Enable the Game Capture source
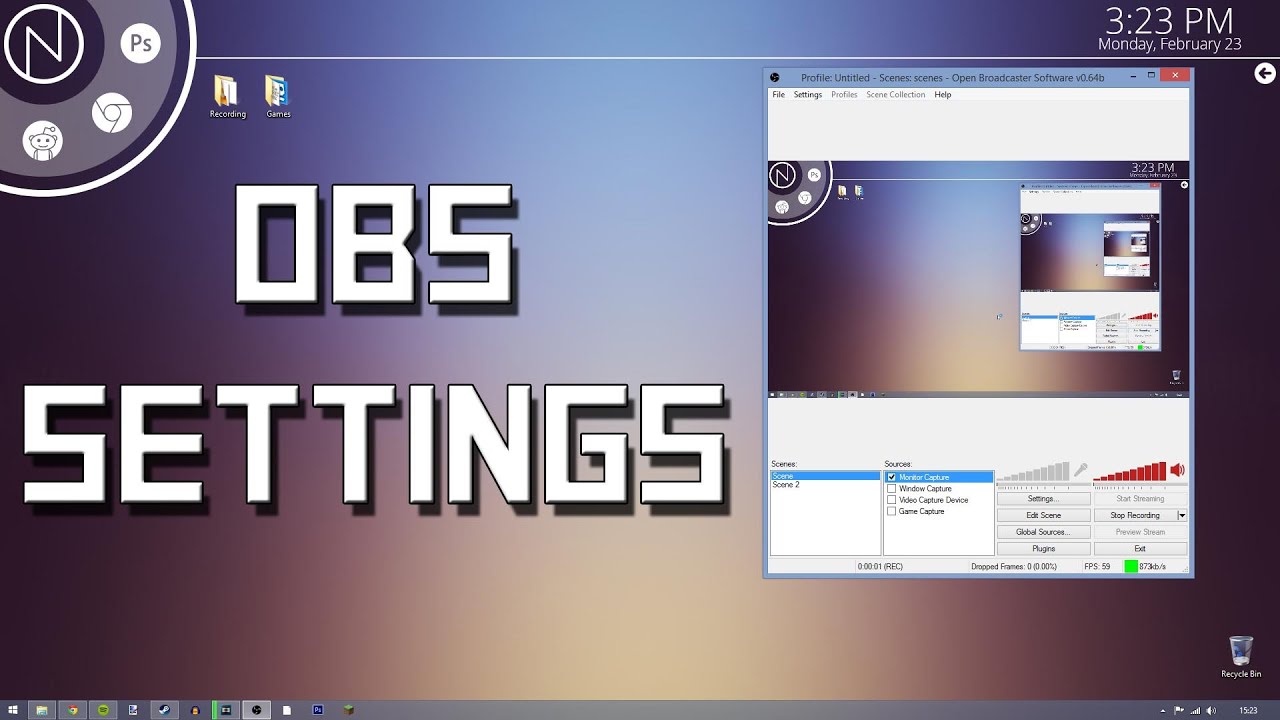The width and height of the screenshot is (1280, 720). click(x=892, y=511)
